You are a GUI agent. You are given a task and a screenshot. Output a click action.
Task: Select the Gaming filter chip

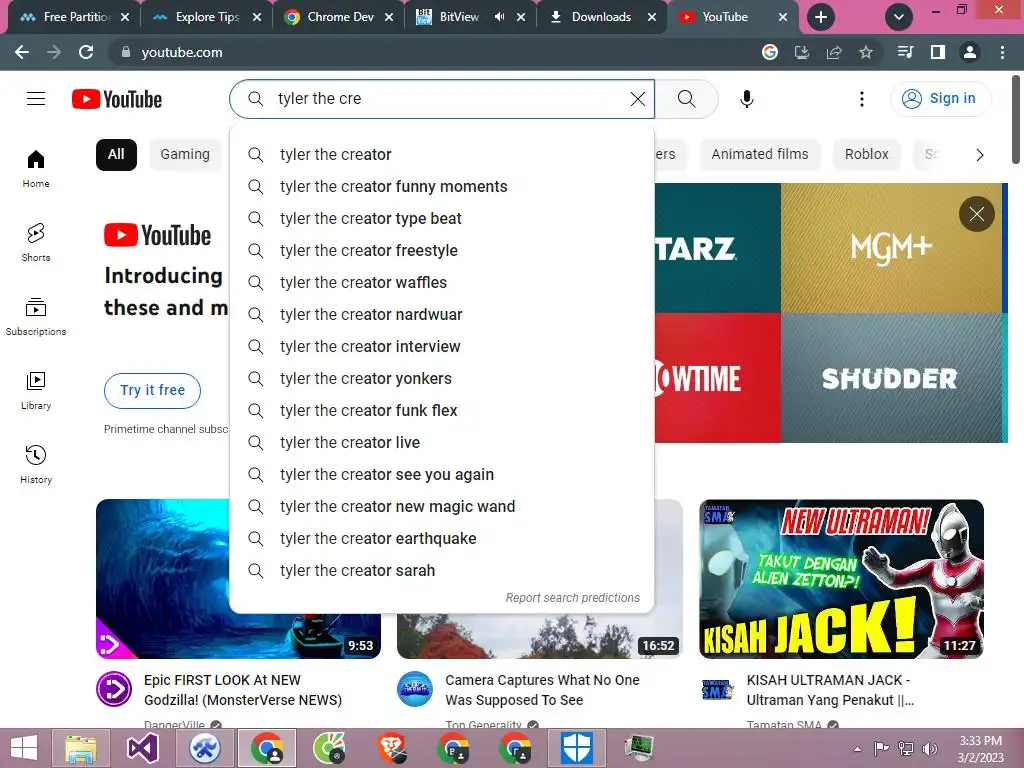pos(185,155)
